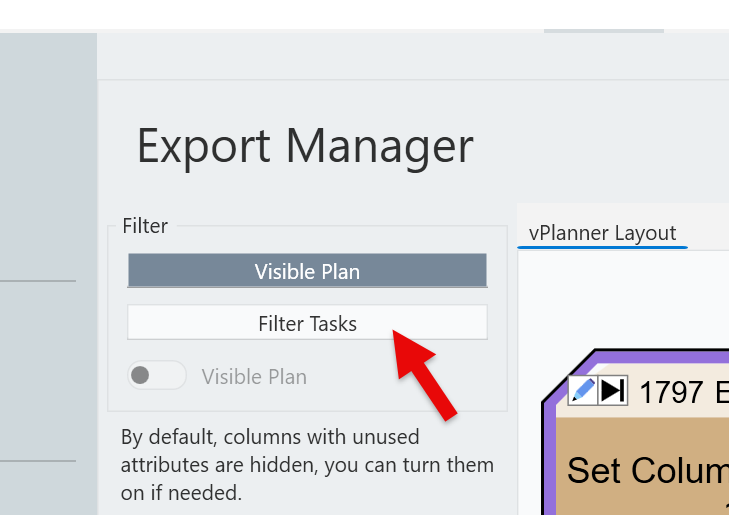The width and height of the screenshot is (729, 515).
Task: Click the skip-to-end arrow icon on task 1797
Action: coord(612,390)
